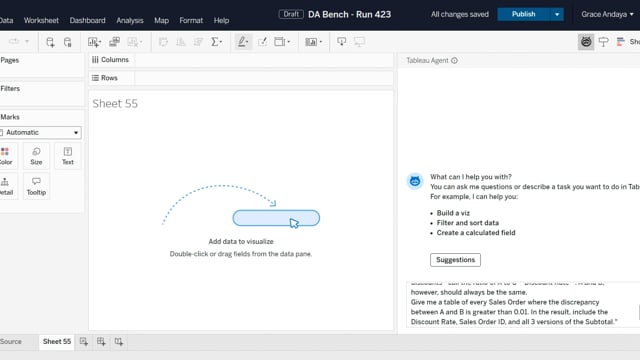The image size is (640, 360).
Task: Open the New Worksheet toolbar dropdown arrow
Action: coord(100,42)
